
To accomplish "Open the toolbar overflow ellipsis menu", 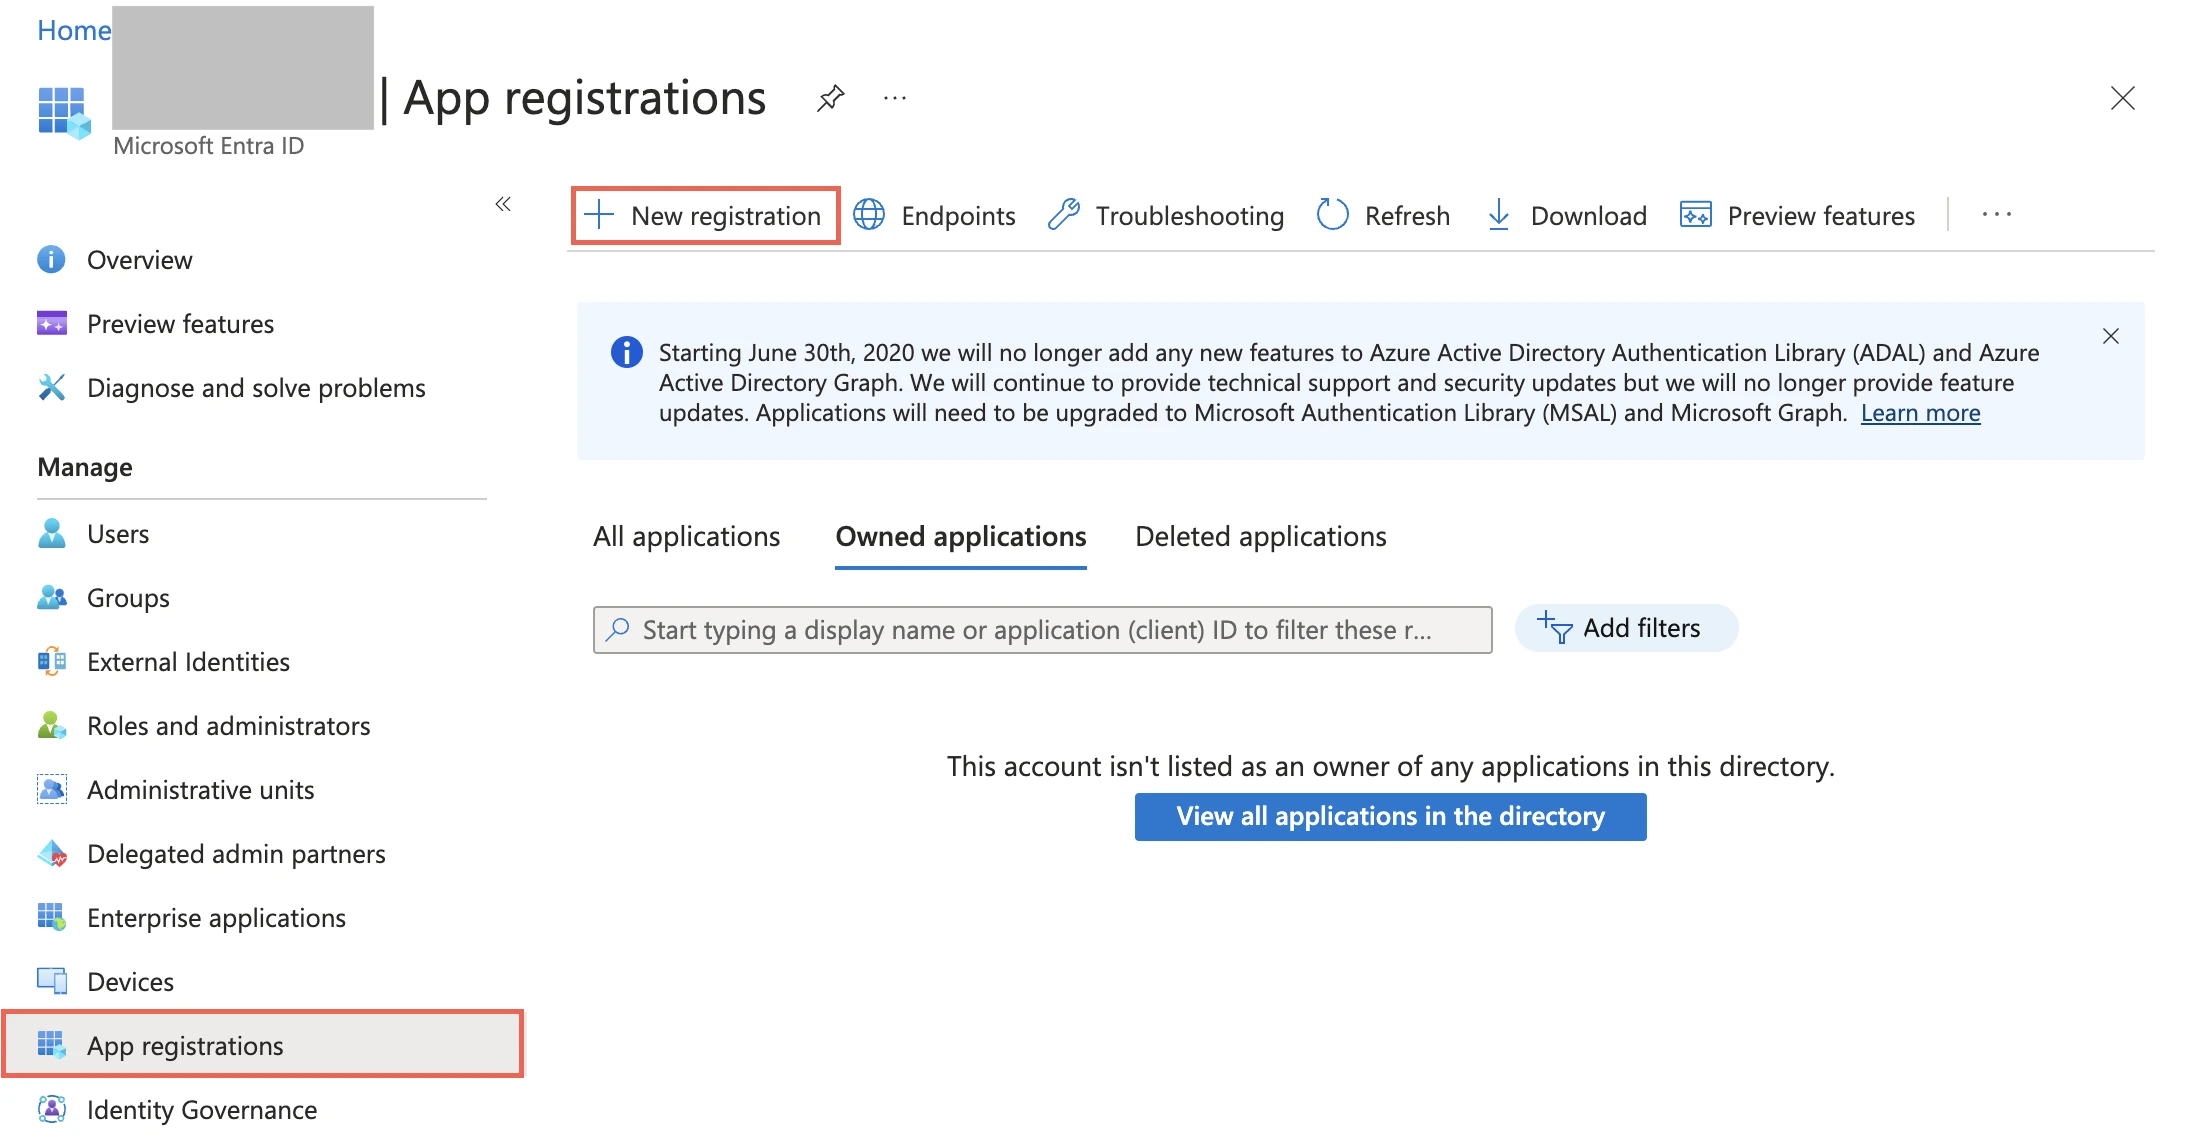I will [1997, 214].
